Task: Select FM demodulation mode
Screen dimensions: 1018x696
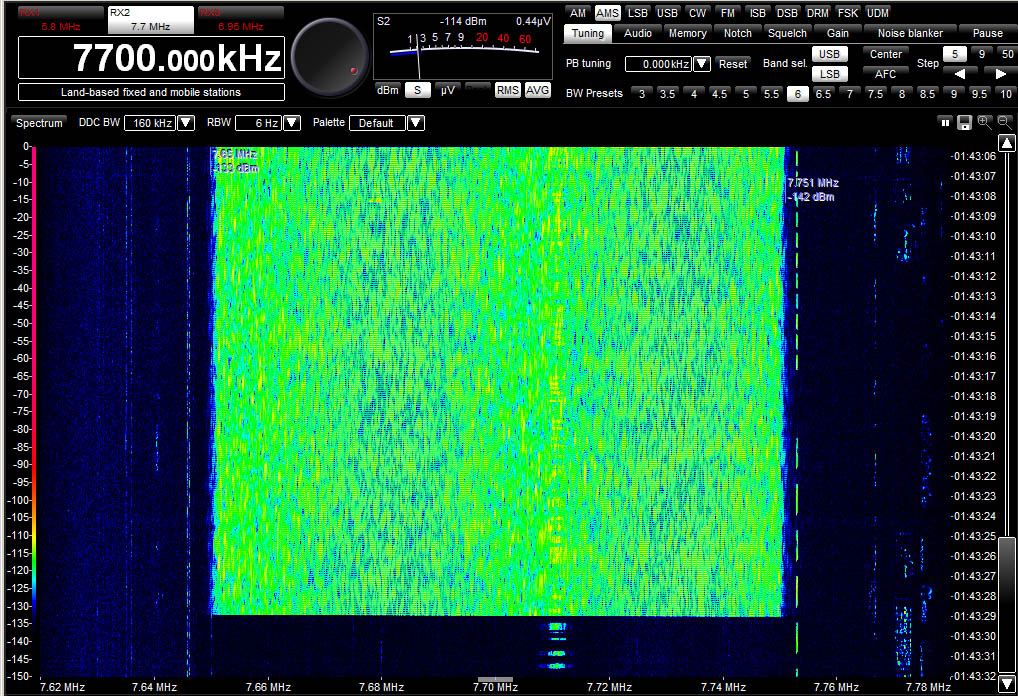Action: coord(728,13)
